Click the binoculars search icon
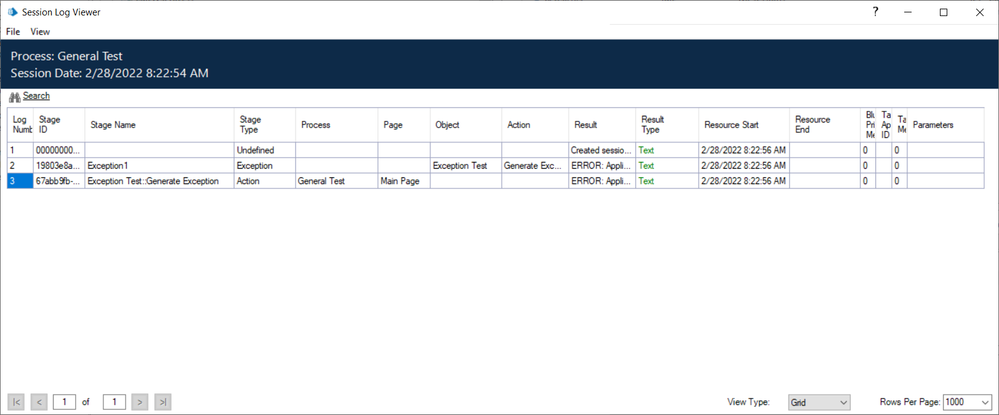The height and width of the screenshot is (415, 999). click(x=15, y=97)
